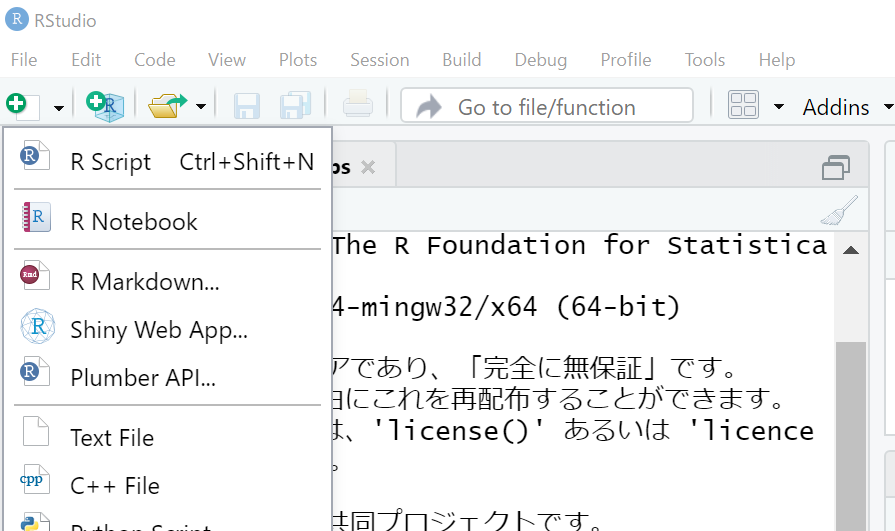Open the Session menu
Screen dimensions: 895x531
click(x=380, y=60)
